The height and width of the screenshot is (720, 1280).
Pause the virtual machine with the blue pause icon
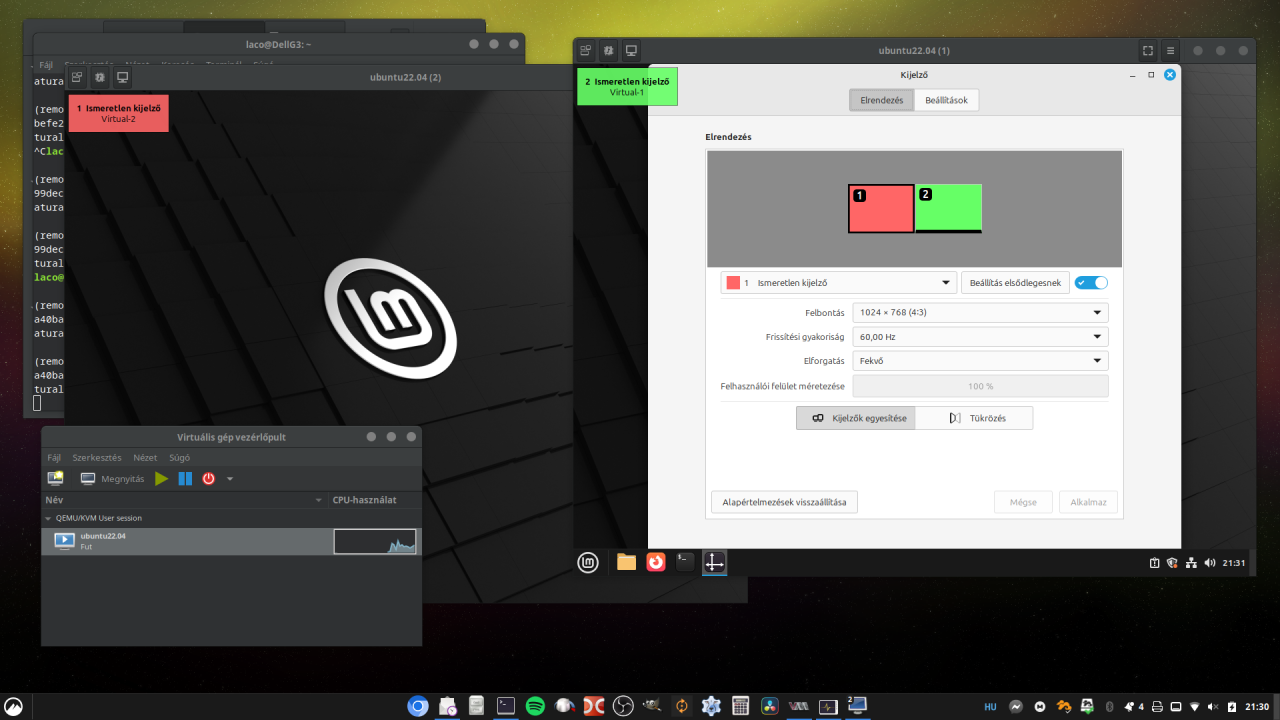(185, 479)
